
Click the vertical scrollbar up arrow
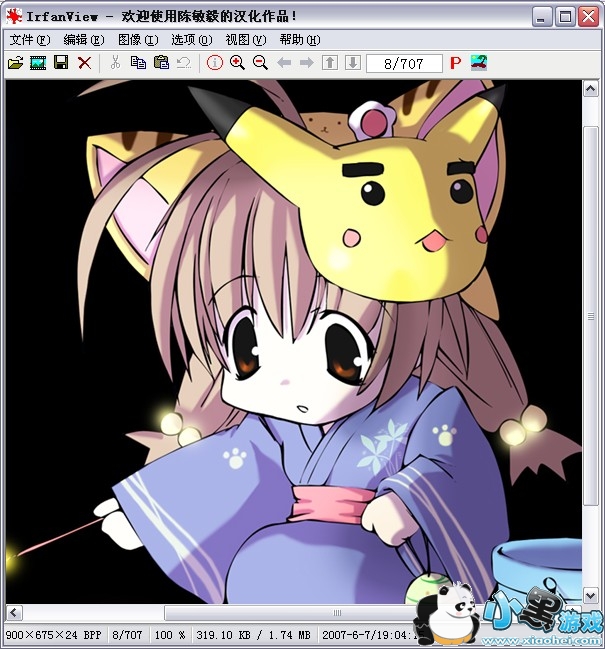(x=591, y=89)
